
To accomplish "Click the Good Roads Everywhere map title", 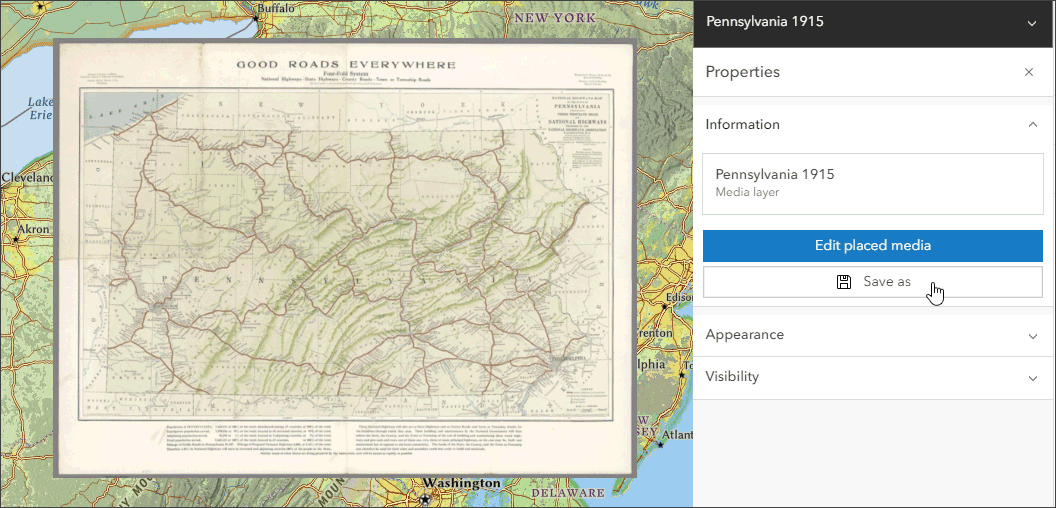I will coord(345,65).
